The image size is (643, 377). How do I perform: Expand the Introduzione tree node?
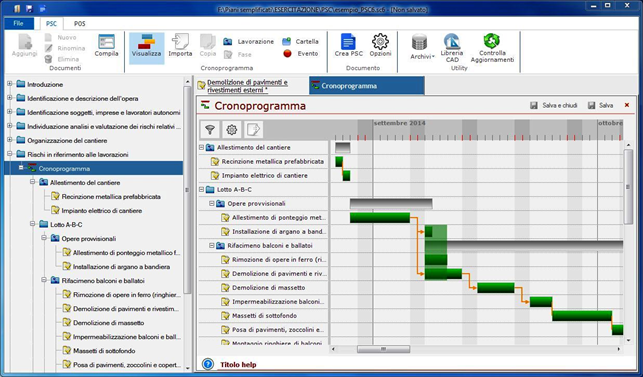(x=9, y=84)
